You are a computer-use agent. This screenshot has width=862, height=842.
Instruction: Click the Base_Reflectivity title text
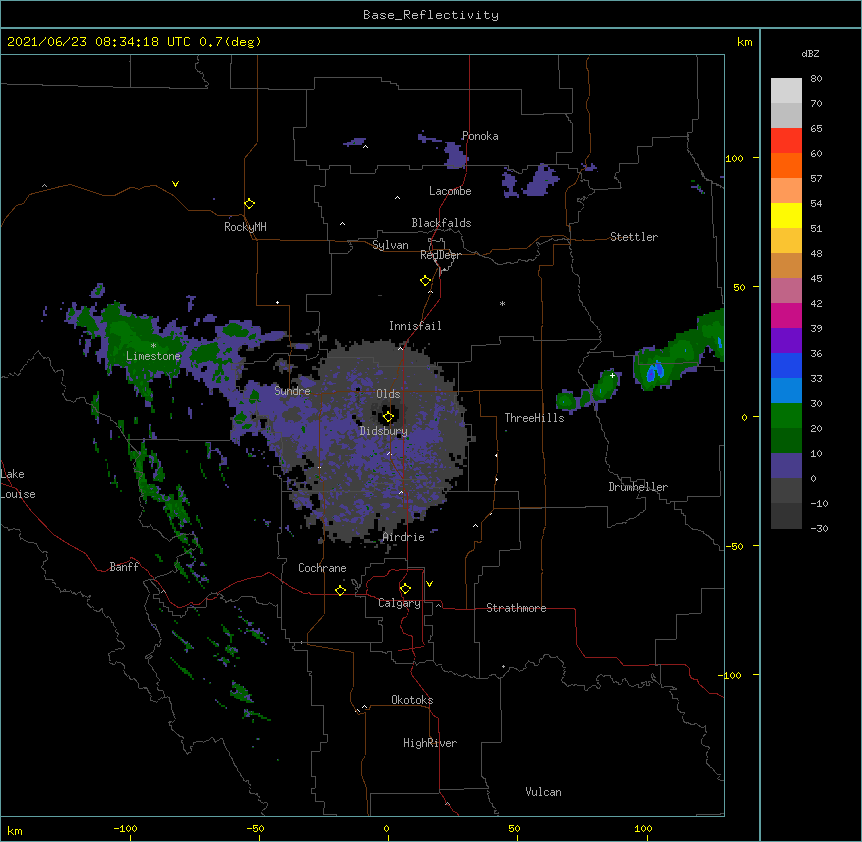431,15
